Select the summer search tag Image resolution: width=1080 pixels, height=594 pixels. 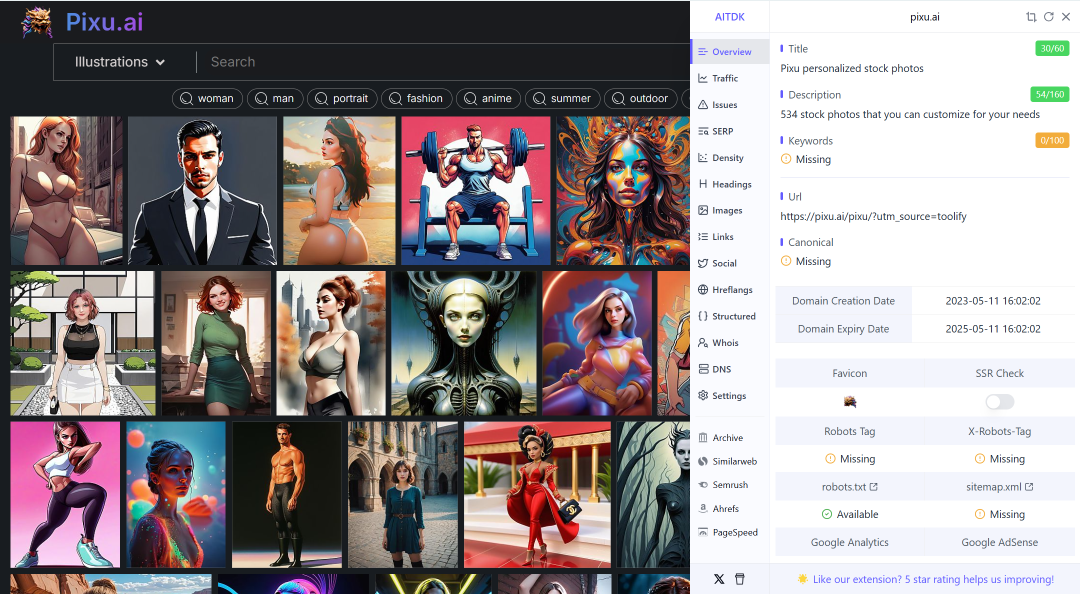pyautogui.click(x=563, y=99)
